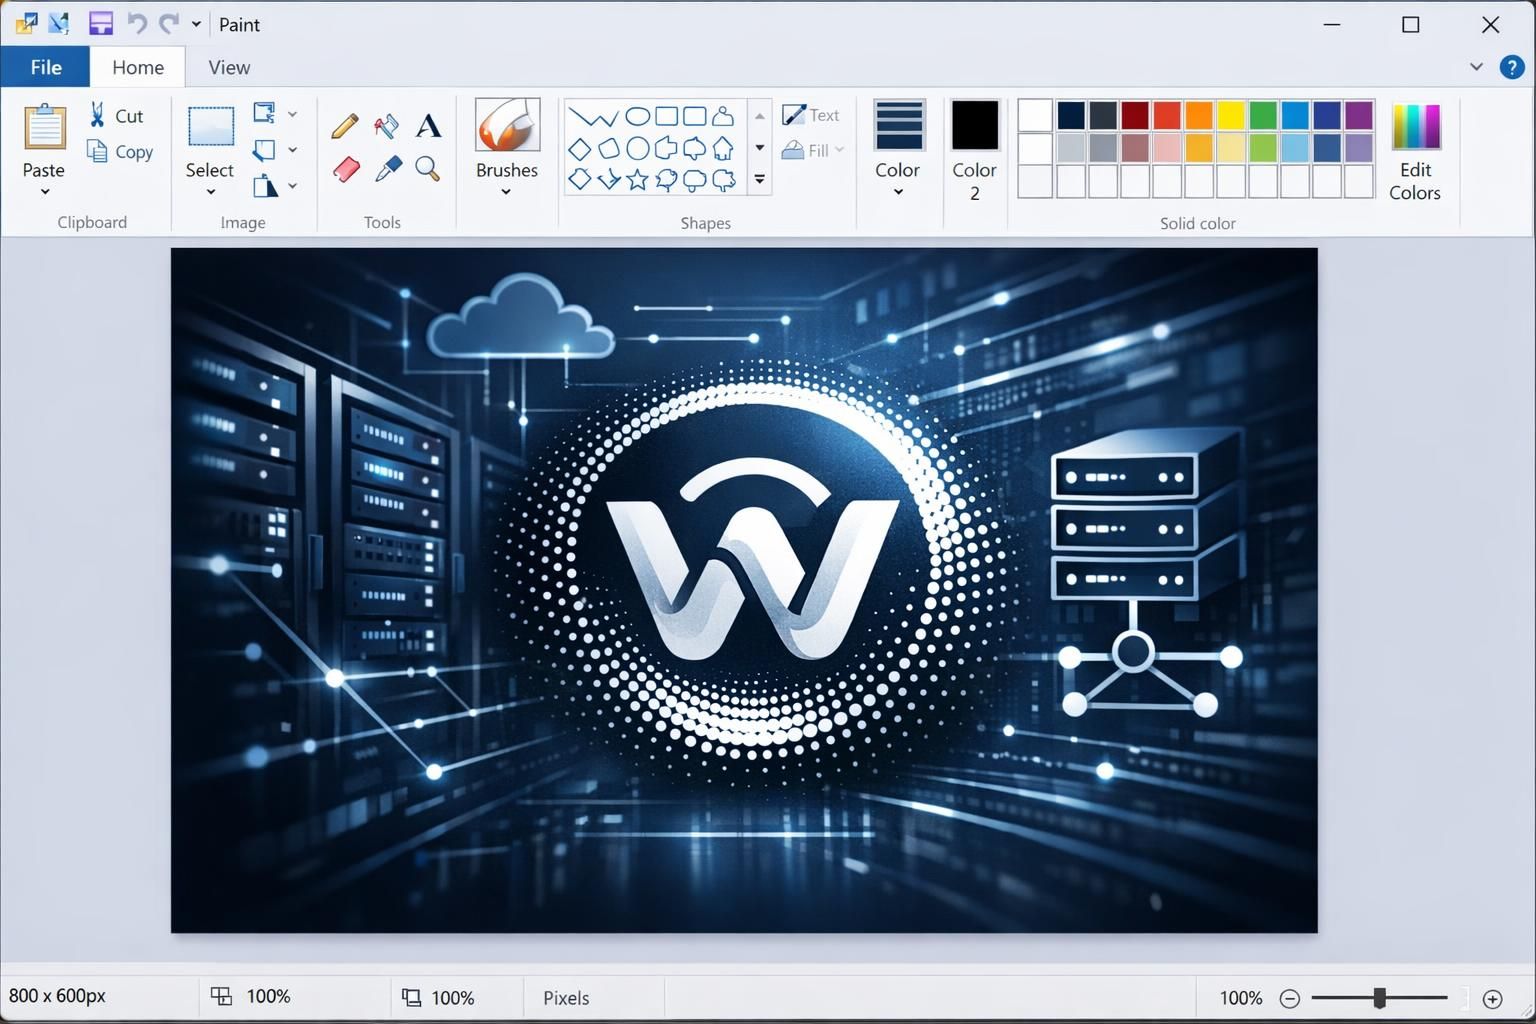This screenshot has height=1024, width=1536.
Task: Select the Color 2 black swatch
Action: click(974, 126)
